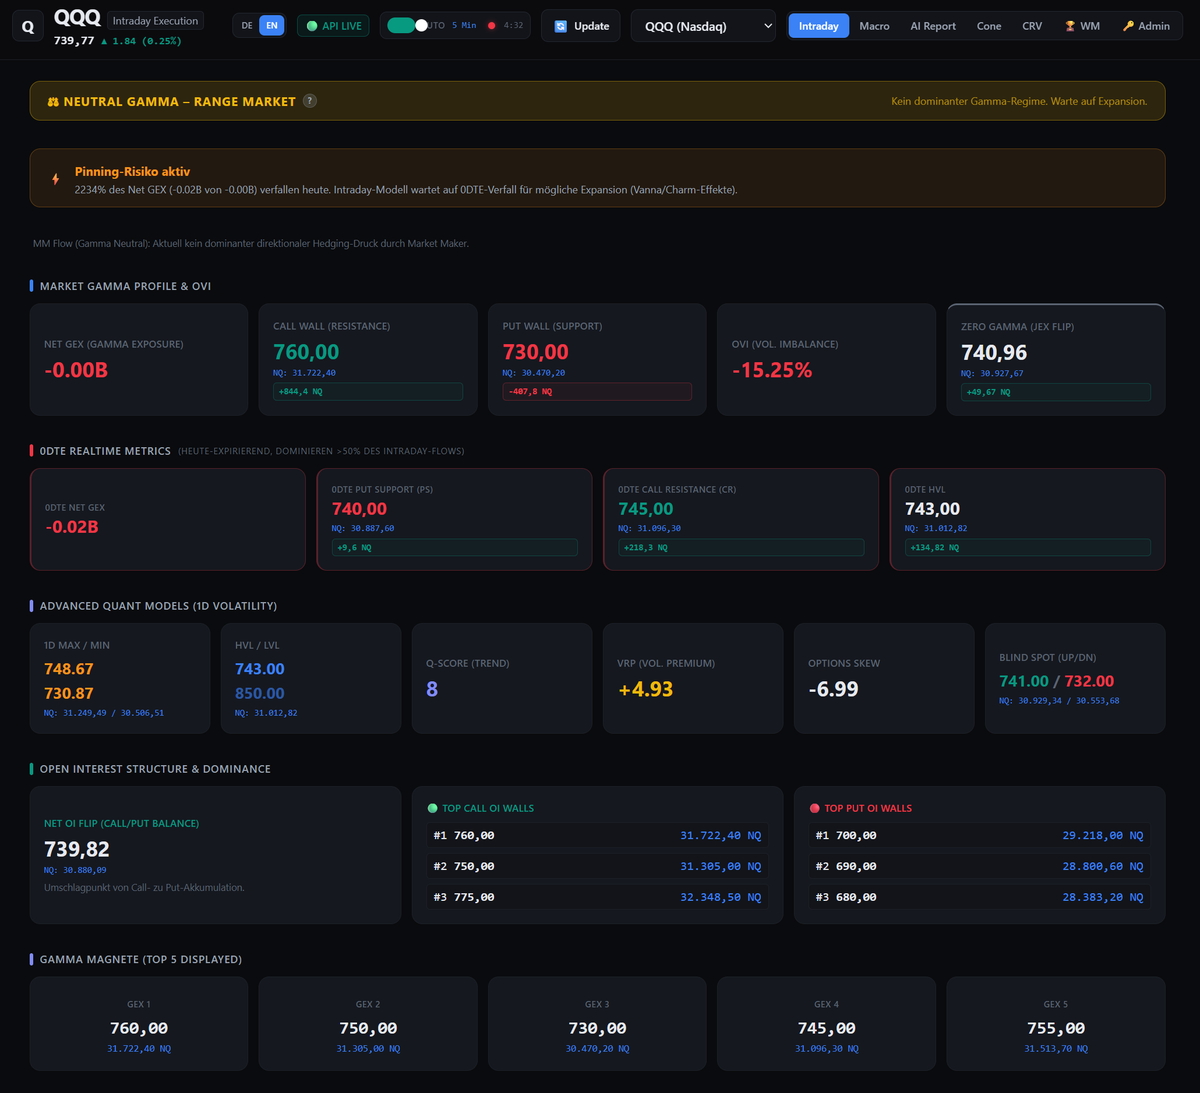Select call wall row #1 760,00
1200x1093 pixels.
[597, 835]
